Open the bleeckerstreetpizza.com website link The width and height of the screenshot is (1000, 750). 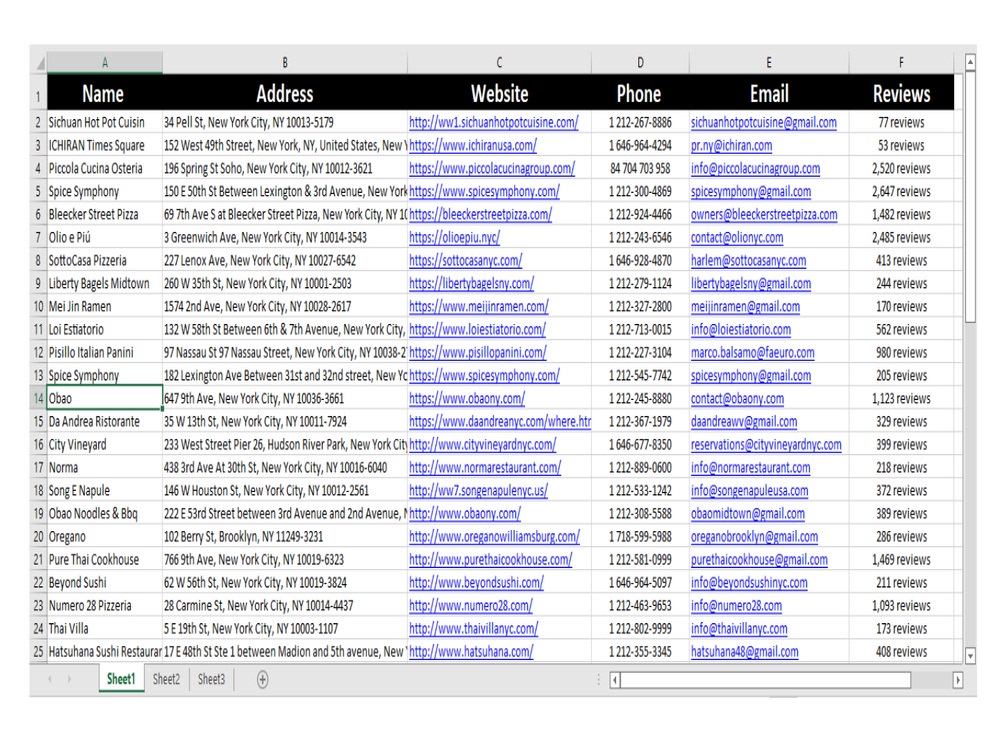point(480,214)
